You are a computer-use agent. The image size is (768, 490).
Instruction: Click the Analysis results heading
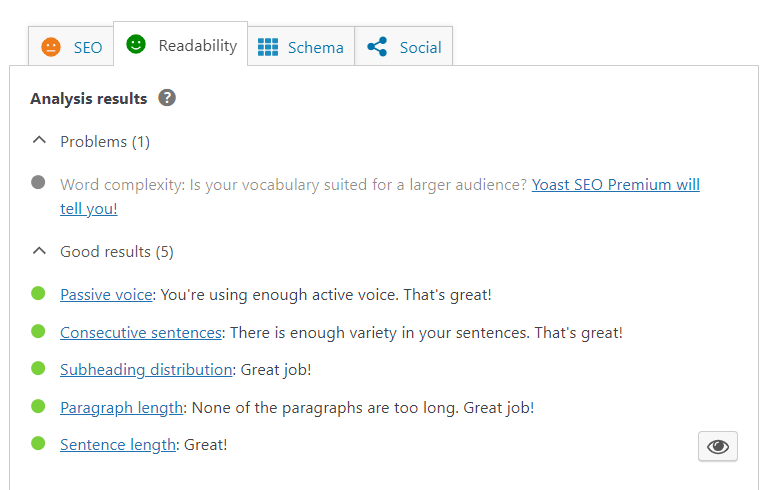click(89, 98)
